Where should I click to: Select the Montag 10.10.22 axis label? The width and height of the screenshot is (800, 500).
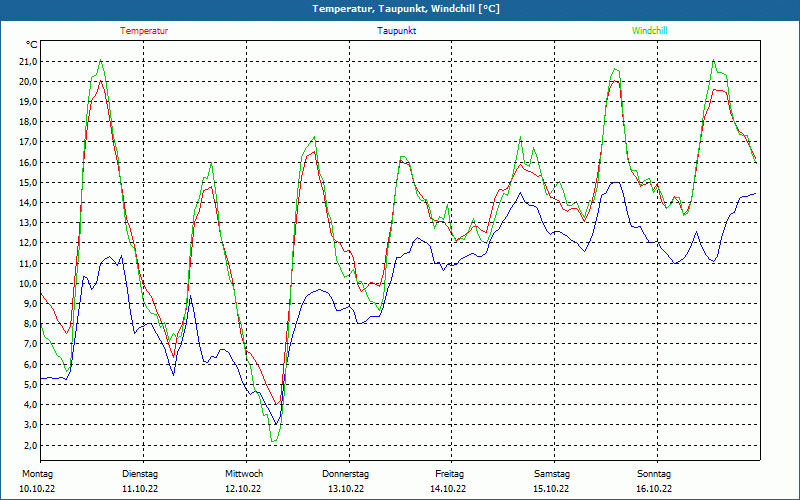(x=37, y=481)
